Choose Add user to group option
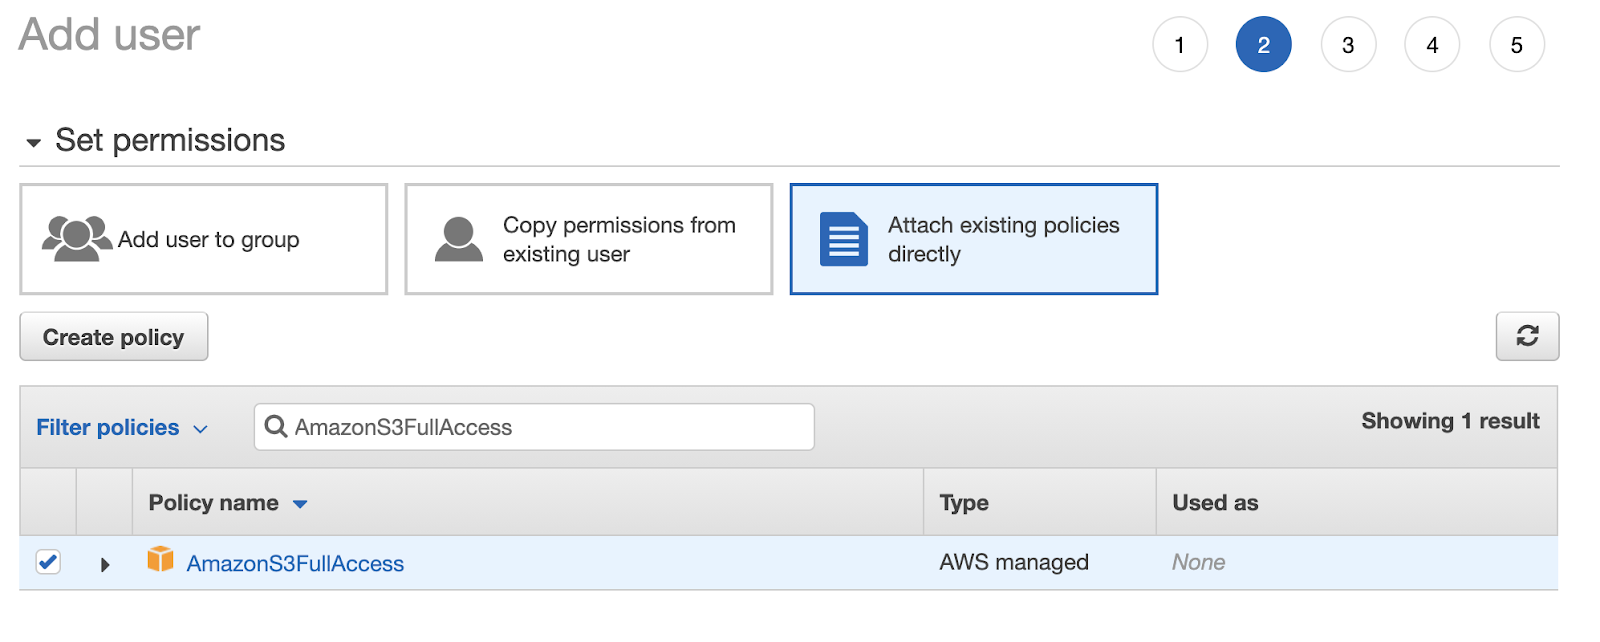This screenshot has width=1600, height=642. [x=204, y=239]
